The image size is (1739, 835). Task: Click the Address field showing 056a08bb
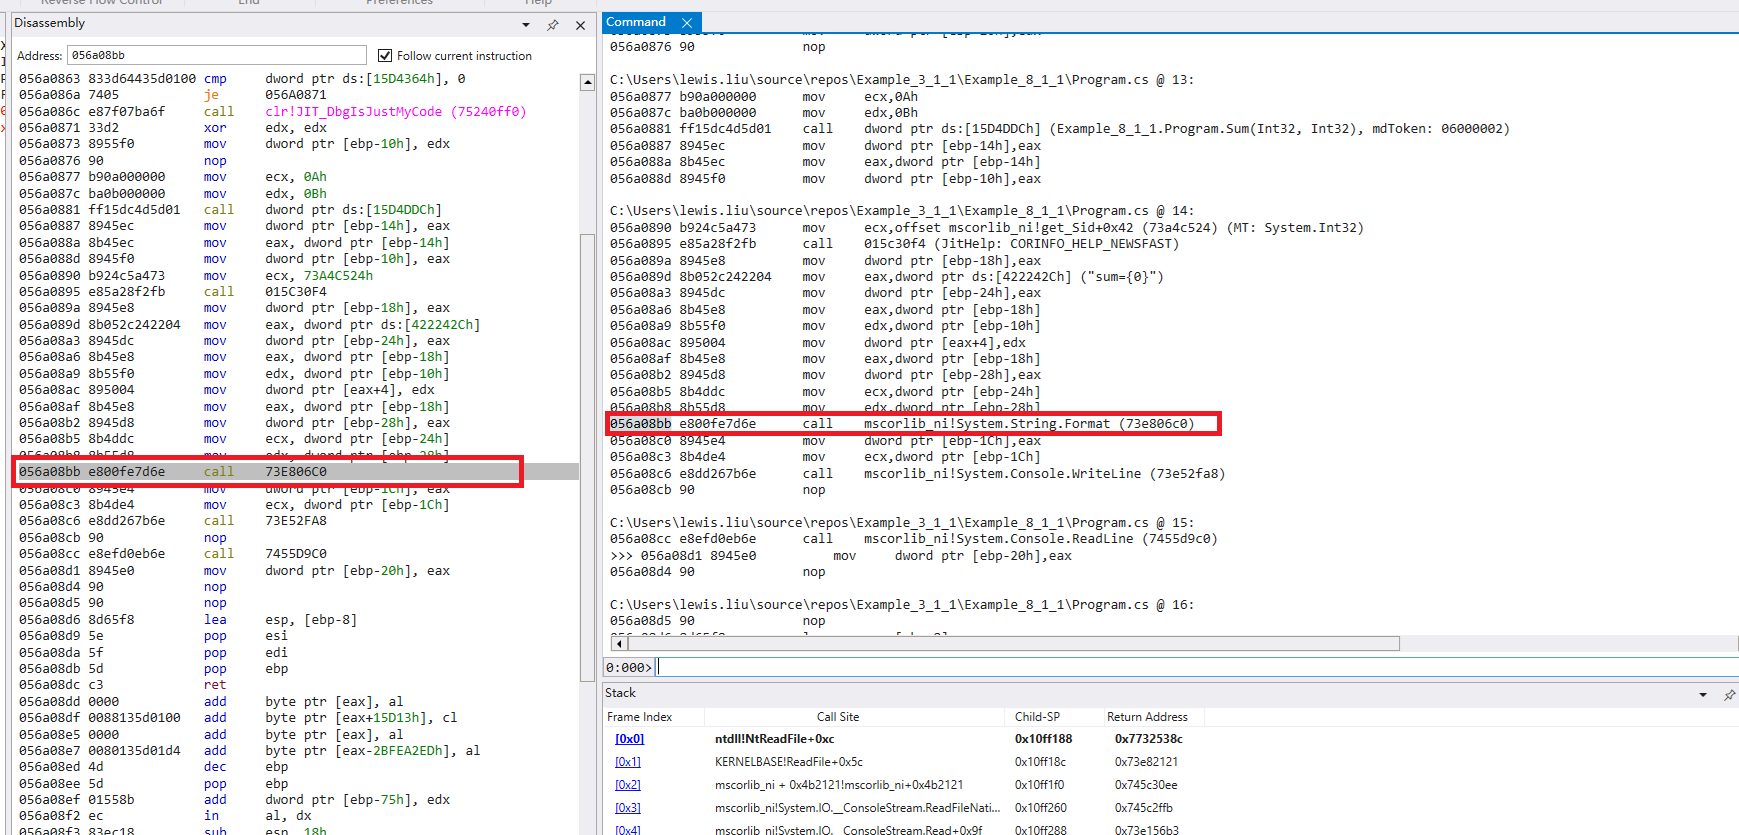coord(217,55)
